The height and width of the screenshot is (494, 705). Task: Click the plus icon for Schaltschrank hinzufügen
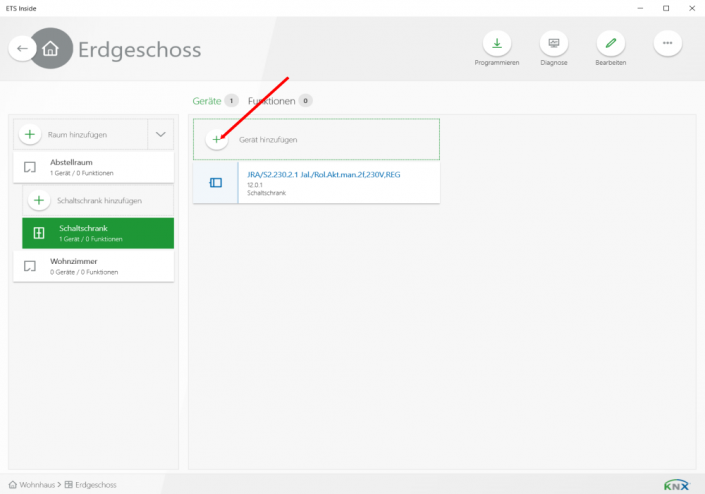[x=39, y=200]
